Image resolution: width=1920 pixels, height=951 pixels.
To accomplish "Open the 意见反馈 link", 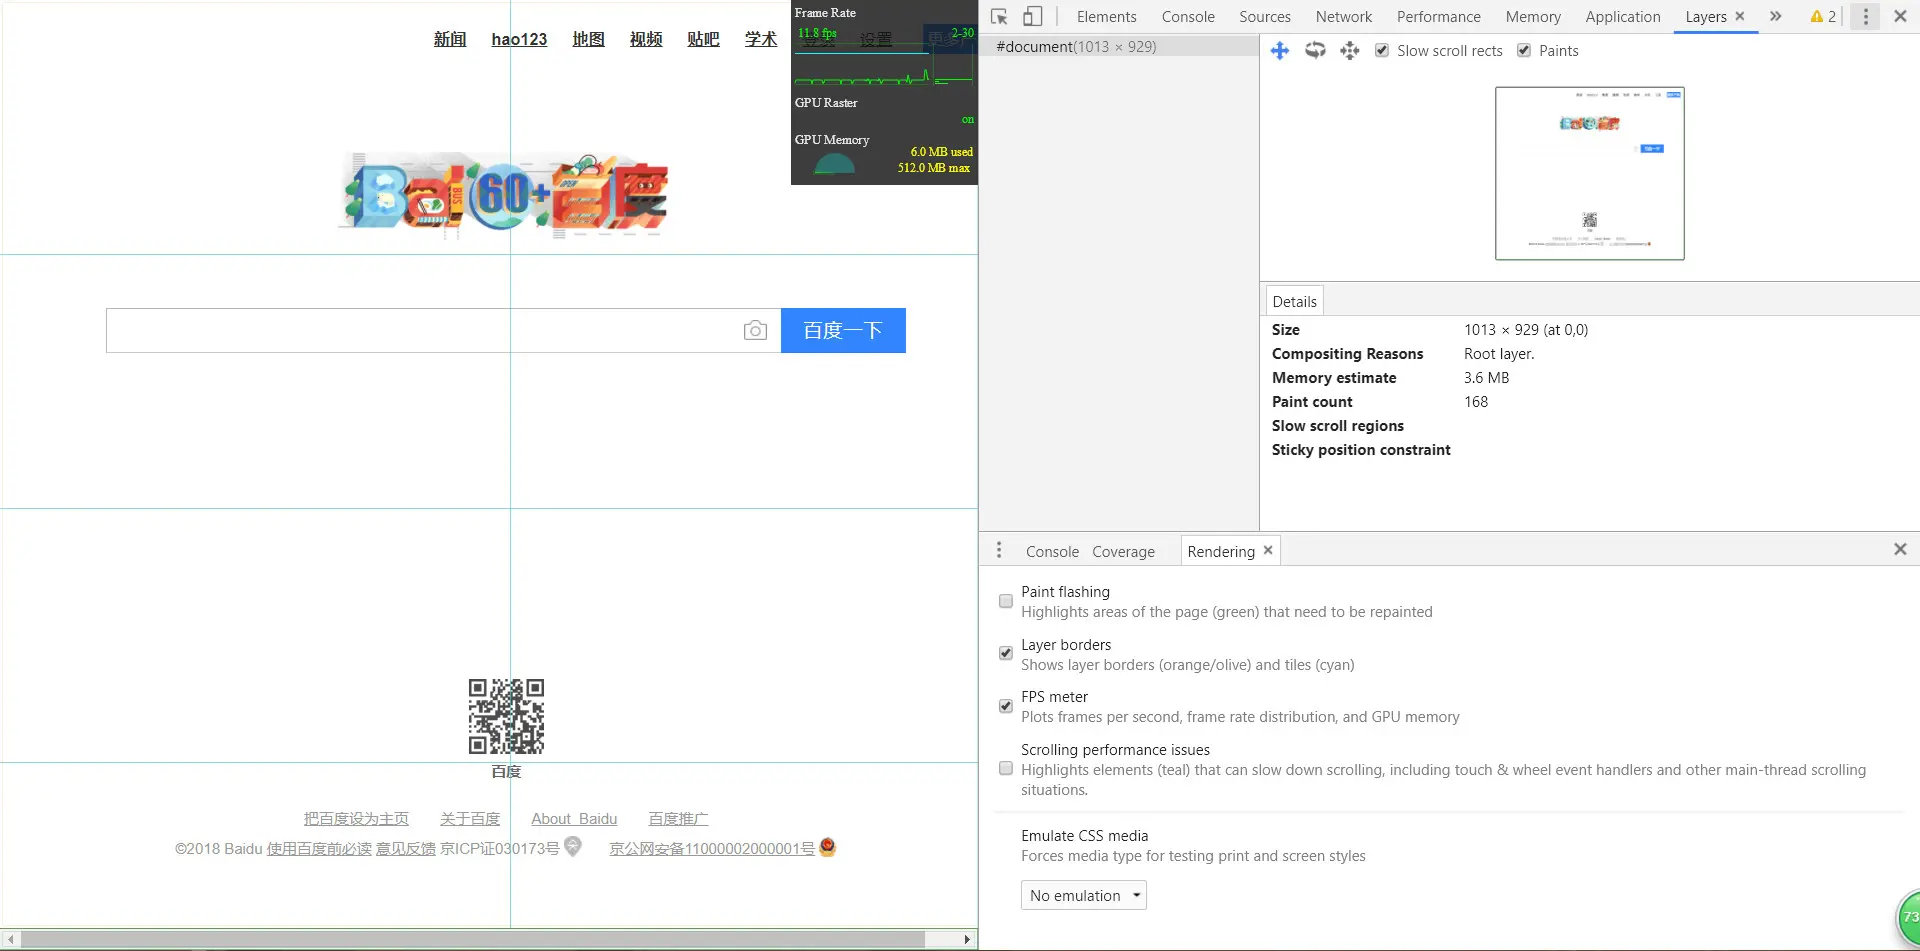I will (x=406, y=849).
